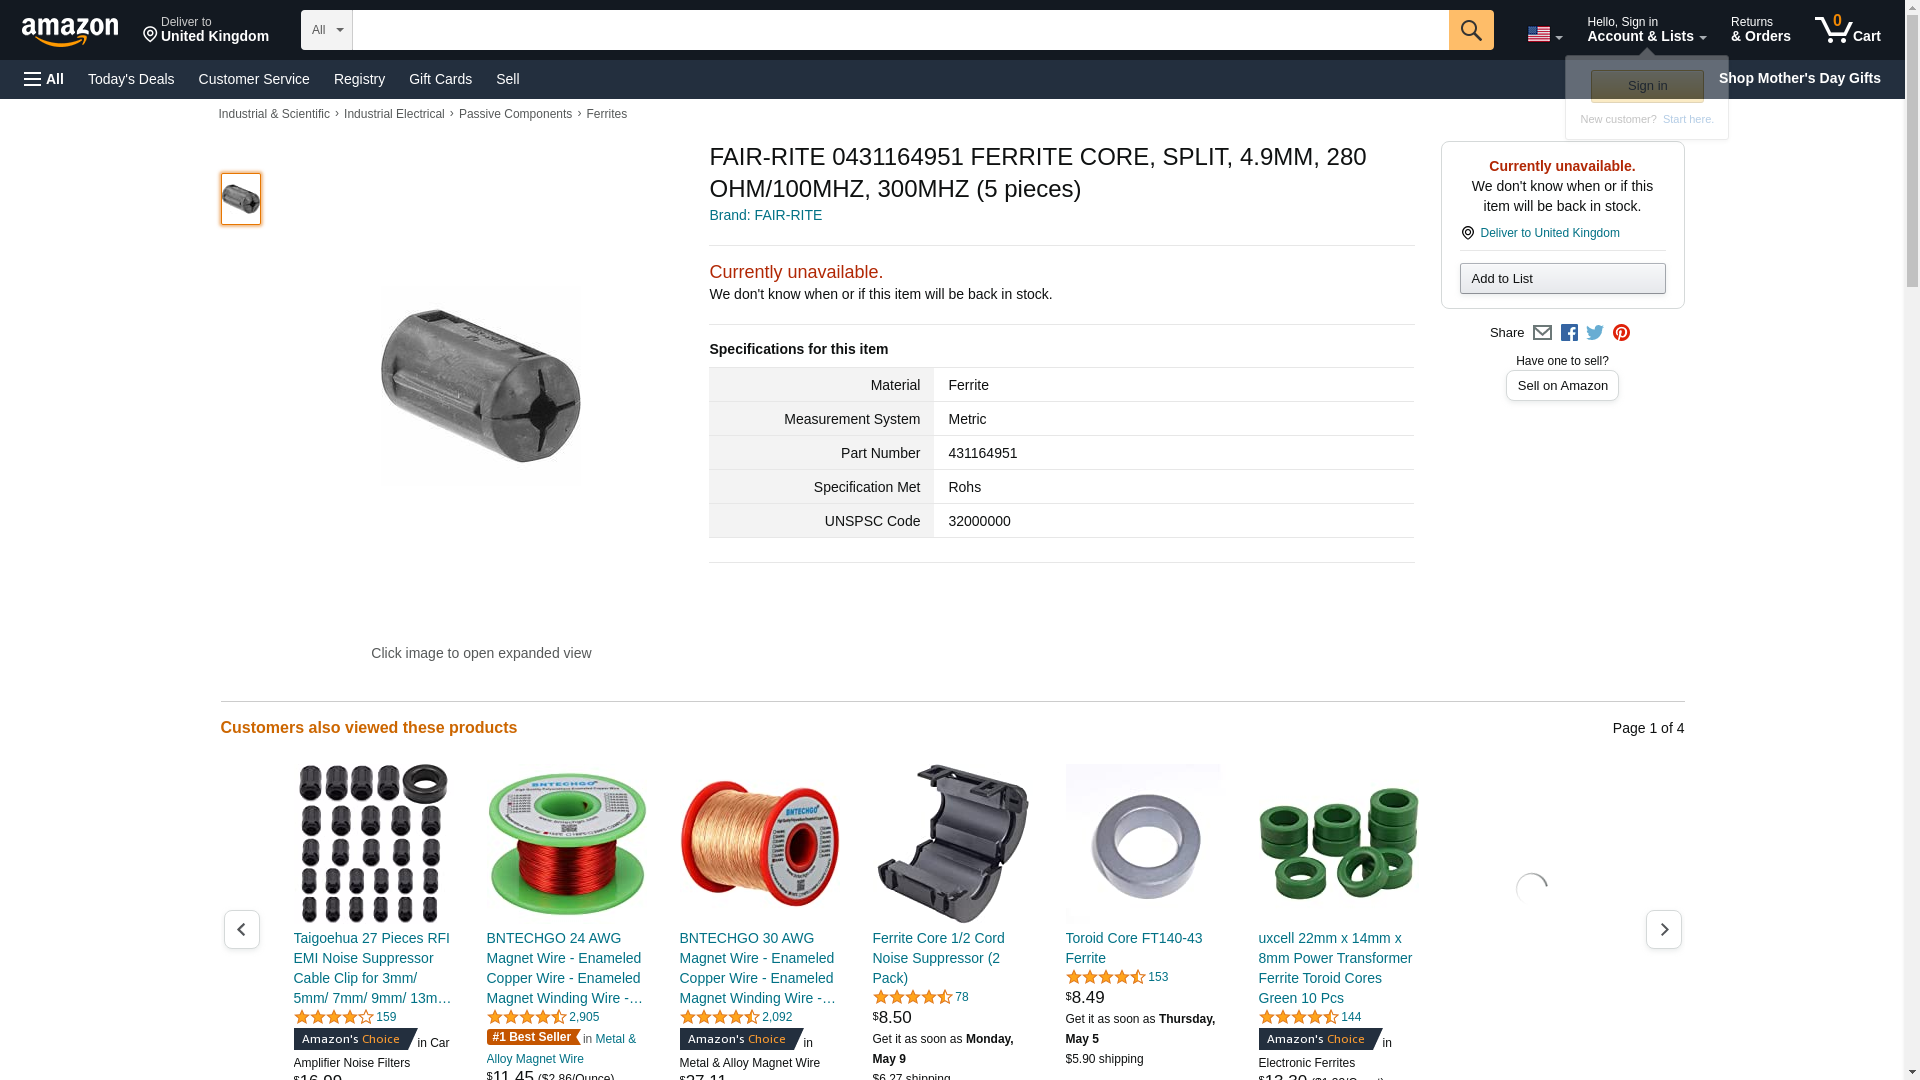1920x1080 pixels.
Task: Click inside the Amazon search field
Action: click(x=900, y=30)
